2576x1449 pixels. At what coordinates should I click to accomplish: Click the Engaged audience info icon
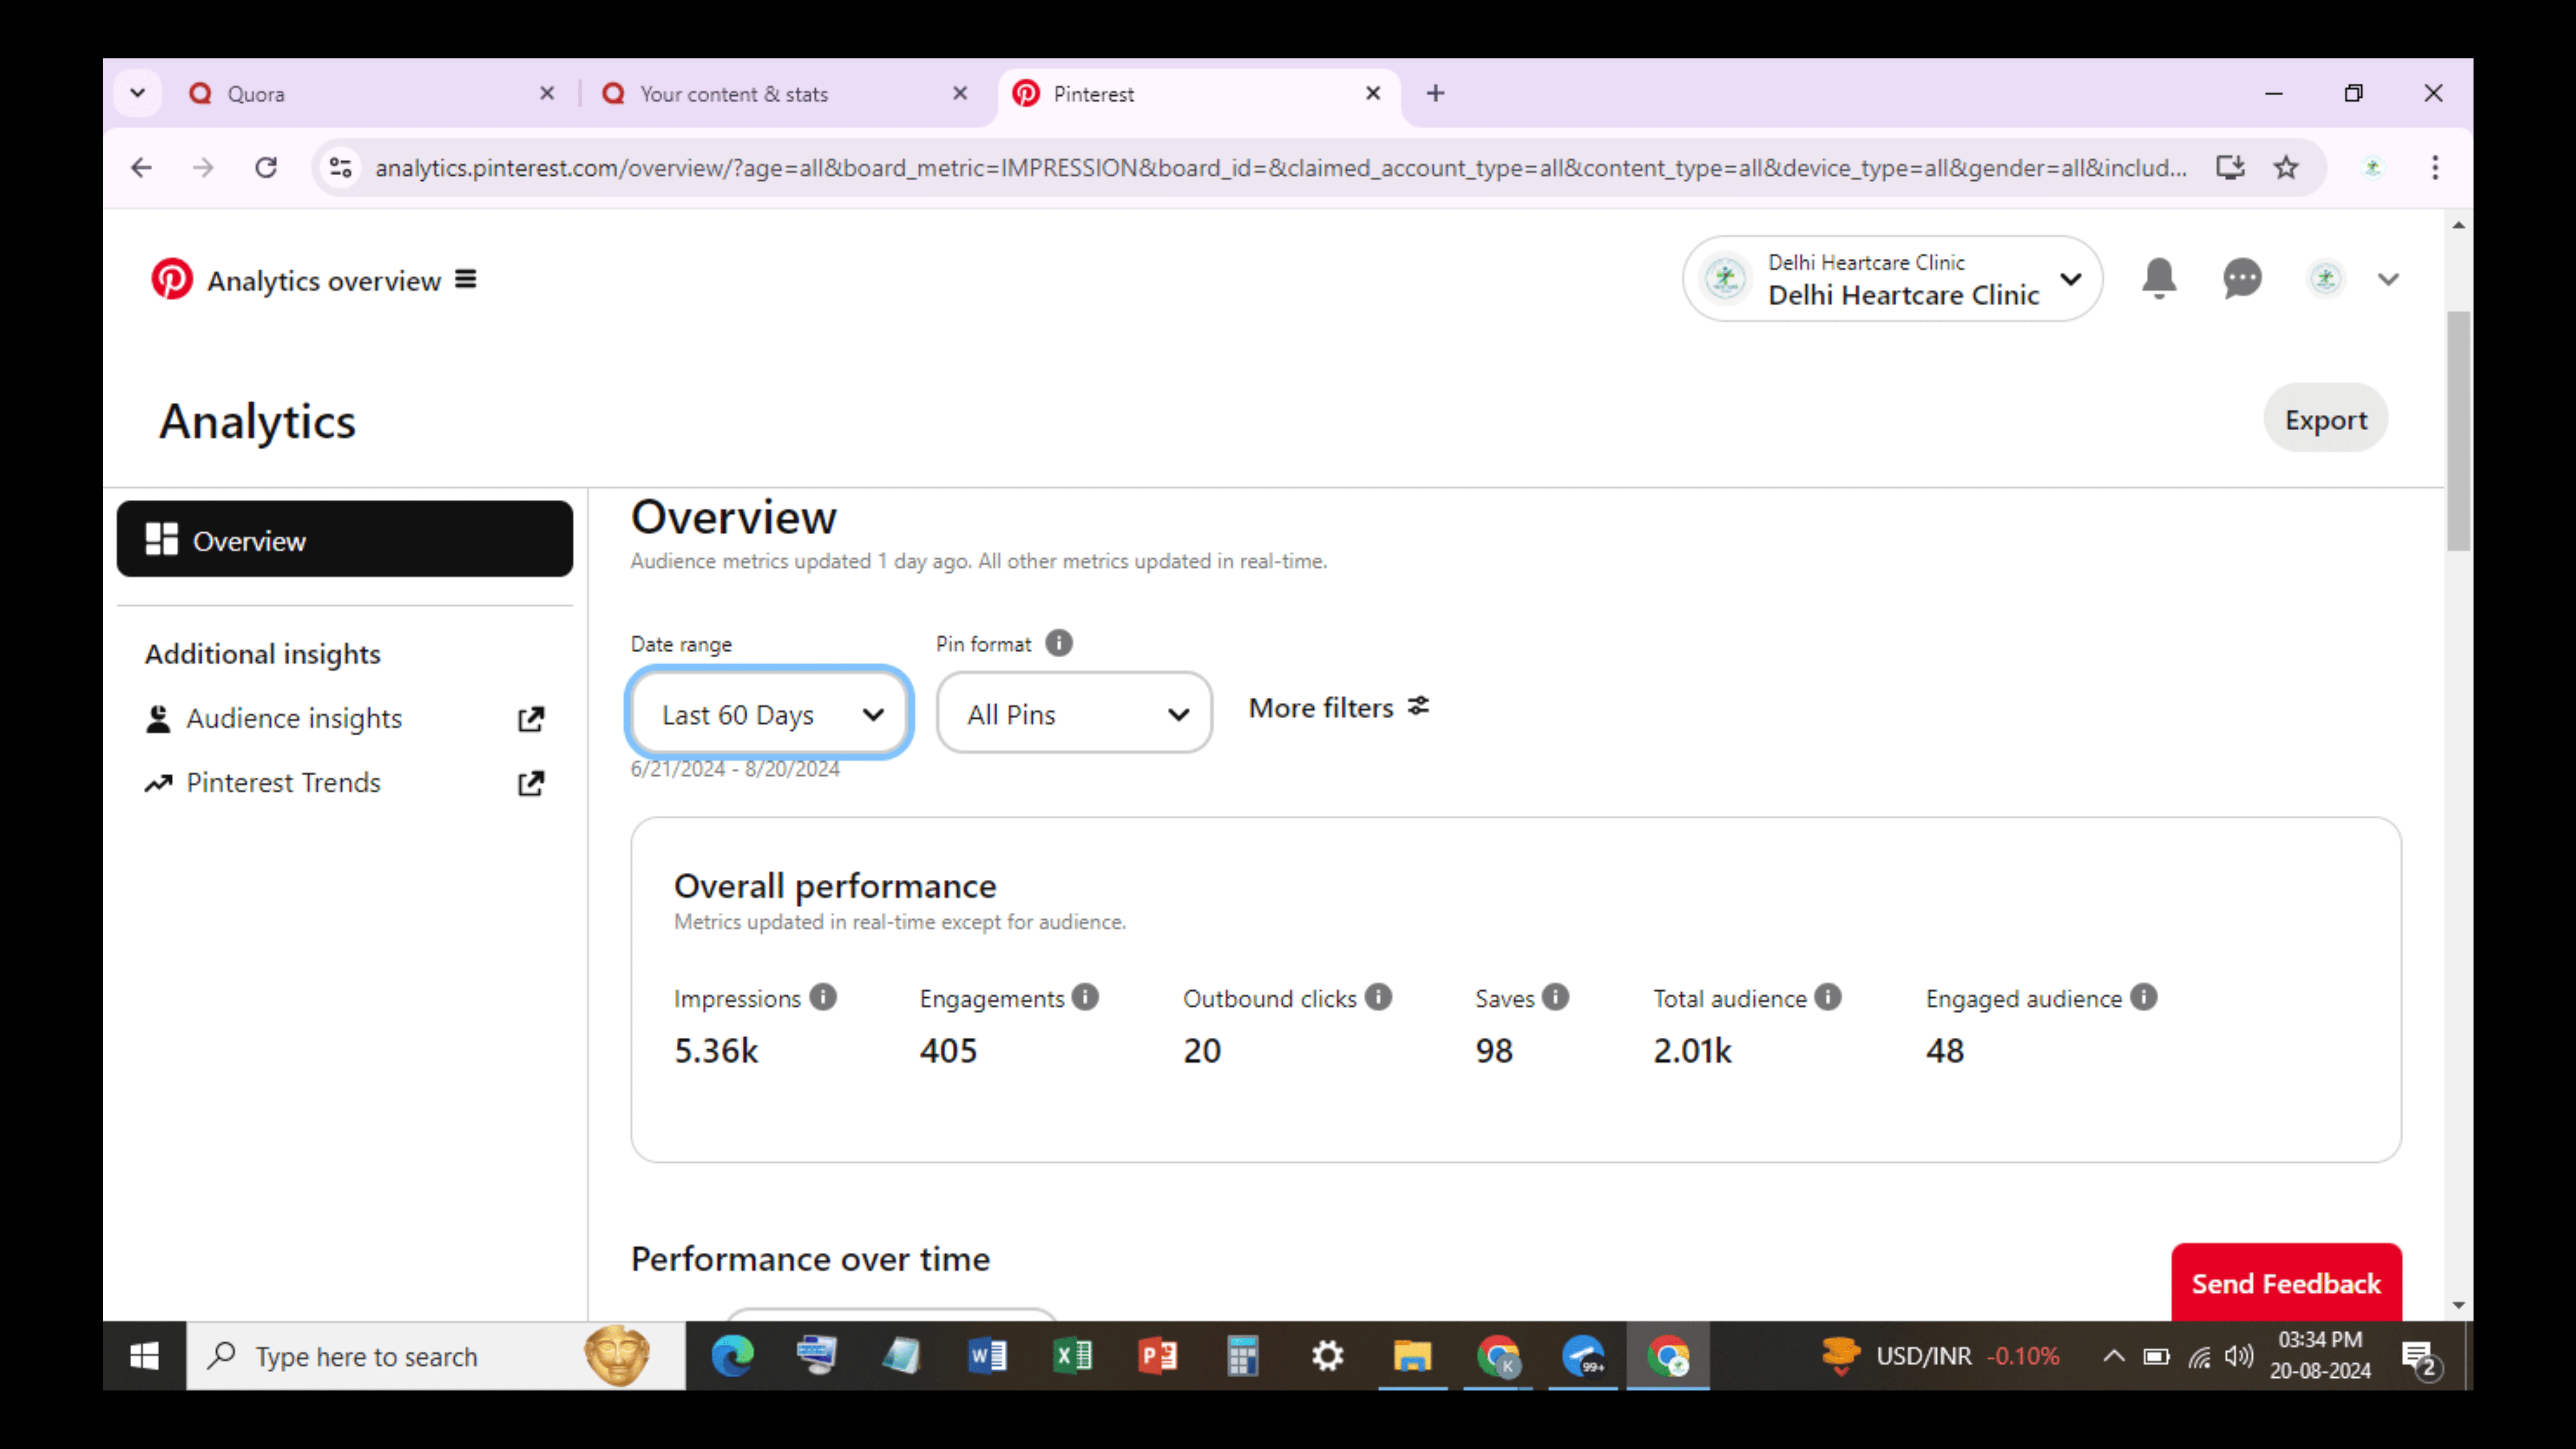(2143, 997)
